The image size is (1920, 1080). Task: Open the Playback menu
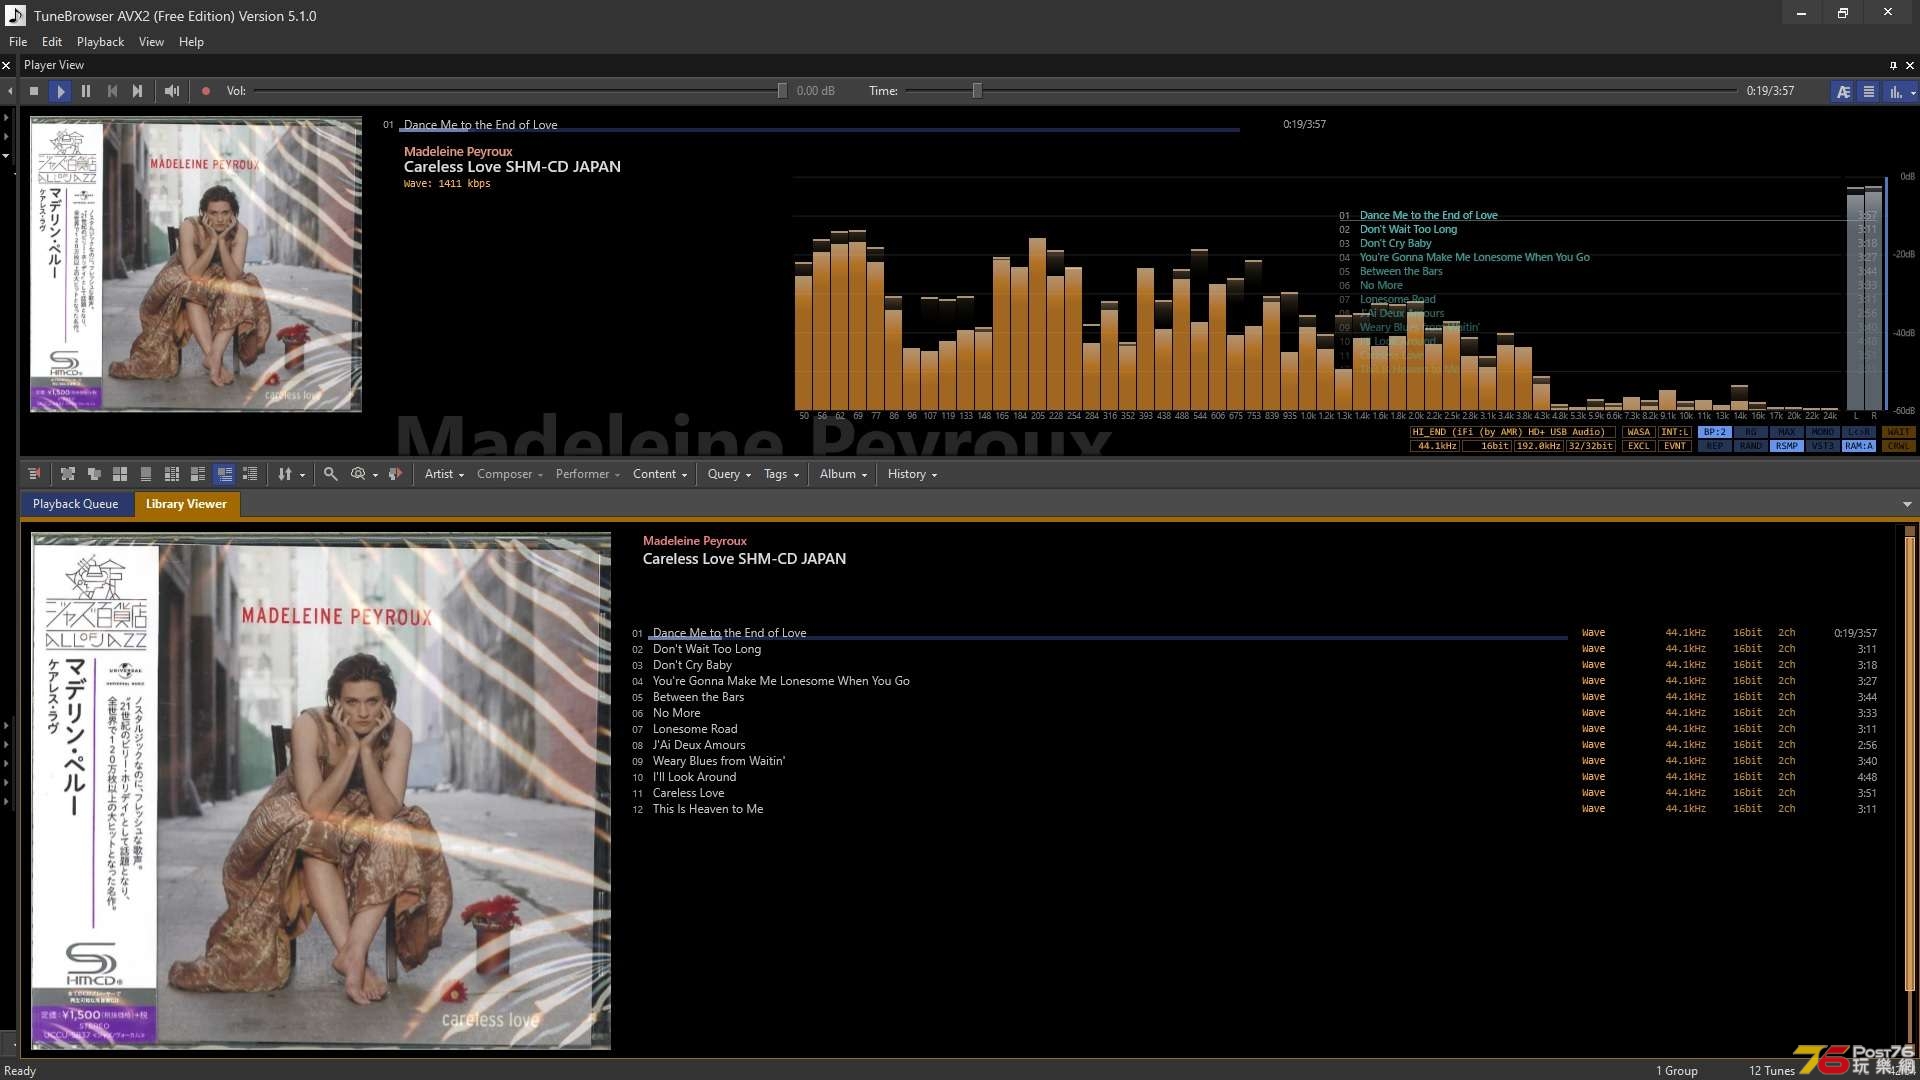100,42
